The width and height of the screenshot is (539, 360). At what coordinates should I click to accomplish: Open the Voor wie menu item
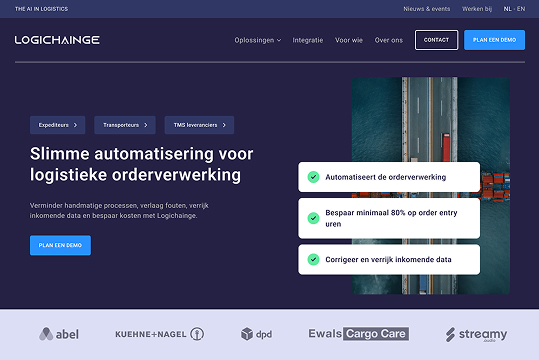pos(349,40)
